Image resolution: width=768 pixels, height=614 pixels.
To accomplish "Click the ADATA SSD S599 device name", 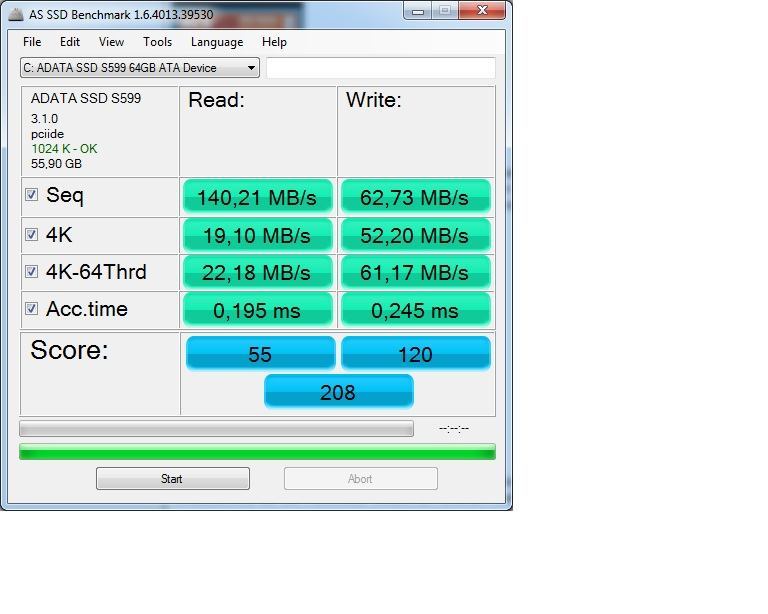I will pos(86,98).
